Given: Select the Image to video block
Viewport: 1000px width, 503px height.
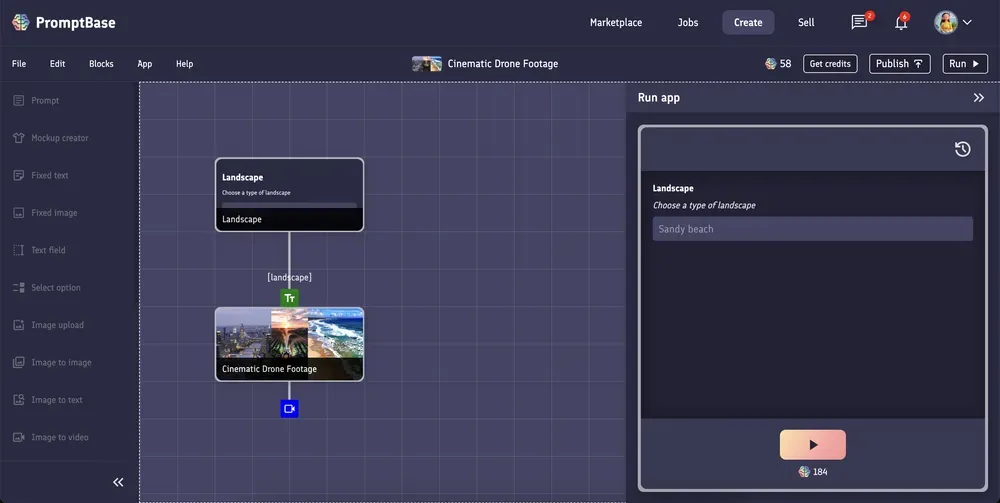Looking at the screenshot, I should 59,437.
